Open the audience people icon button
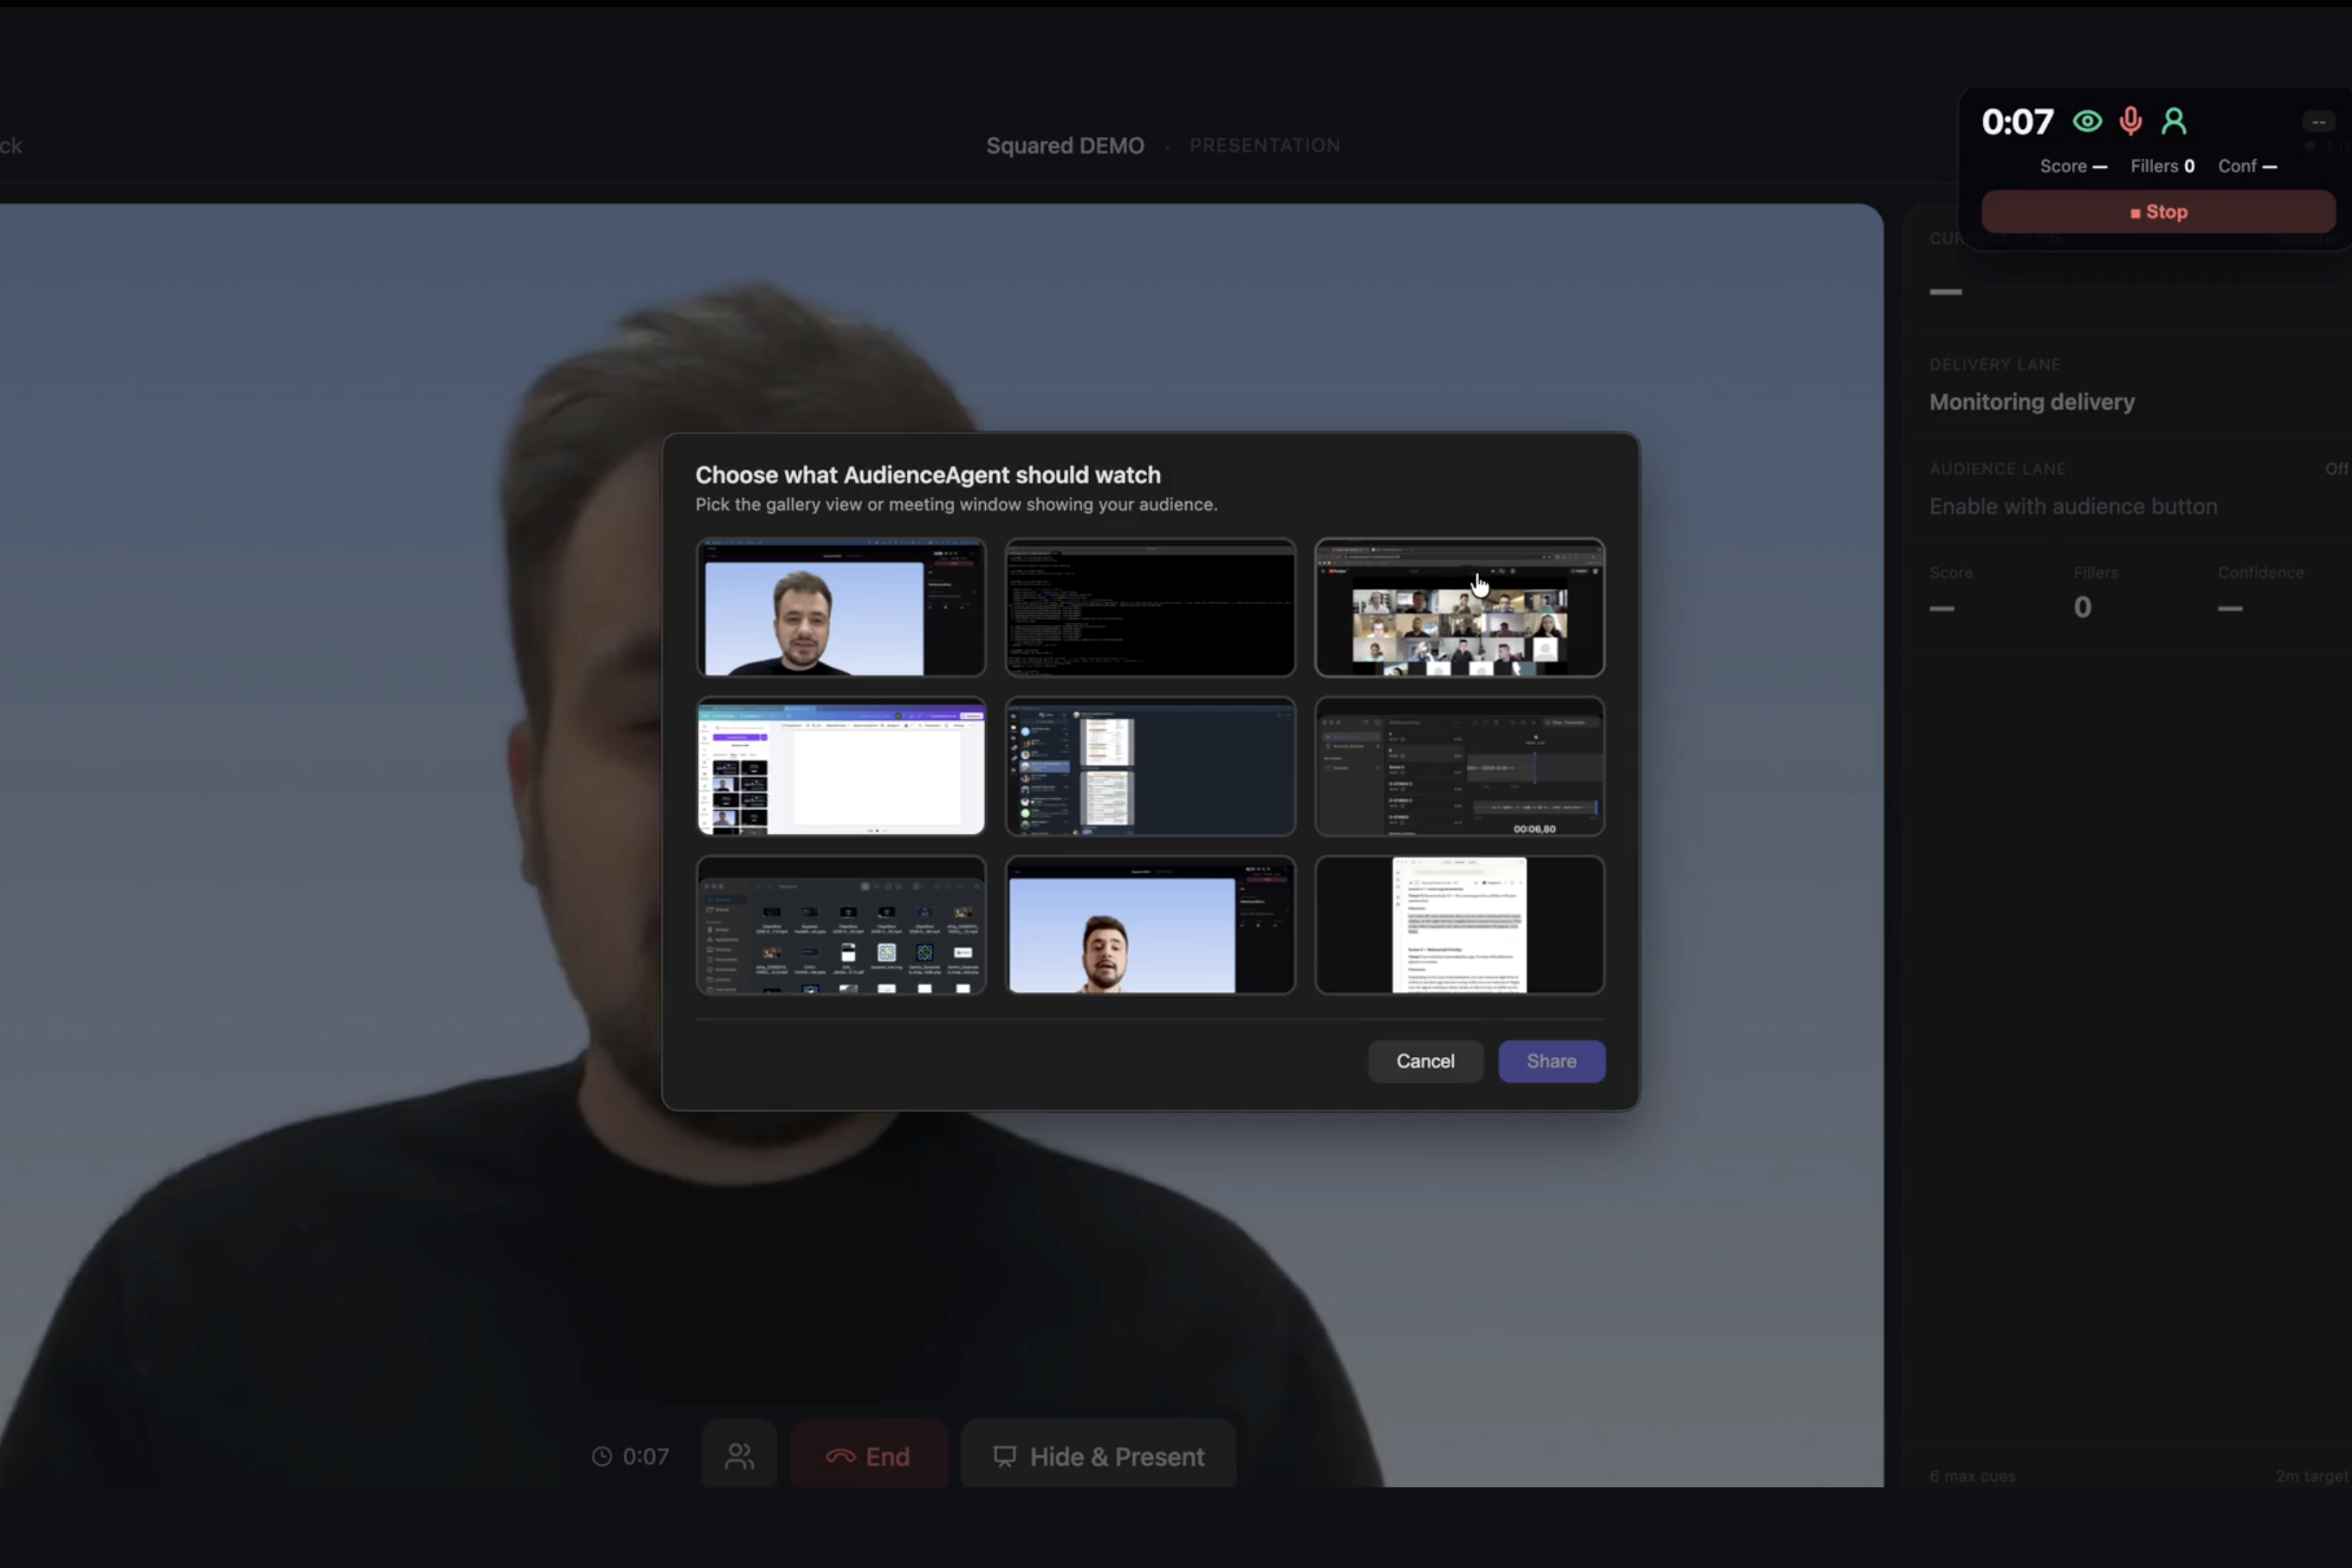Image resolution: width=2352 pixels, height=1568 pixels. pyautogui.click(x=739, y=1456)
